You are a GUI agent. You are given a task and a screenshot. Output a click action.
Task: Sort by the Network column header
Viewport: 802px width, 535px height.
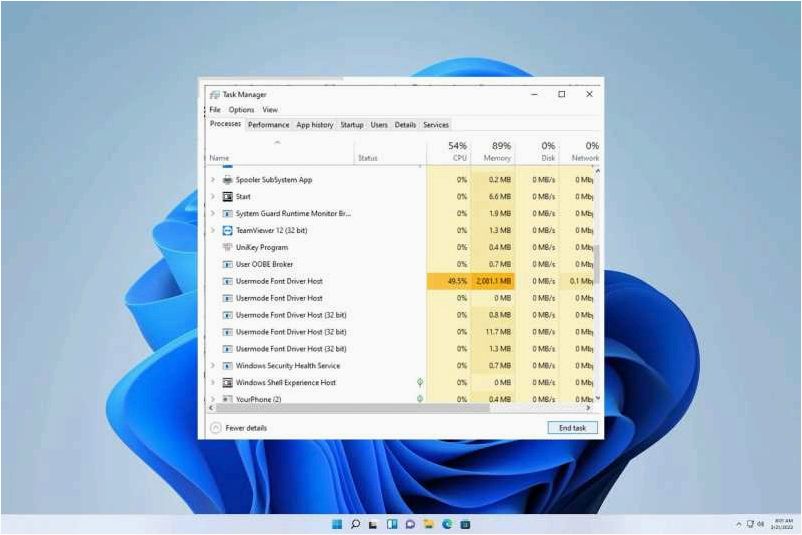pyautogui.click(x=580, y=152)
